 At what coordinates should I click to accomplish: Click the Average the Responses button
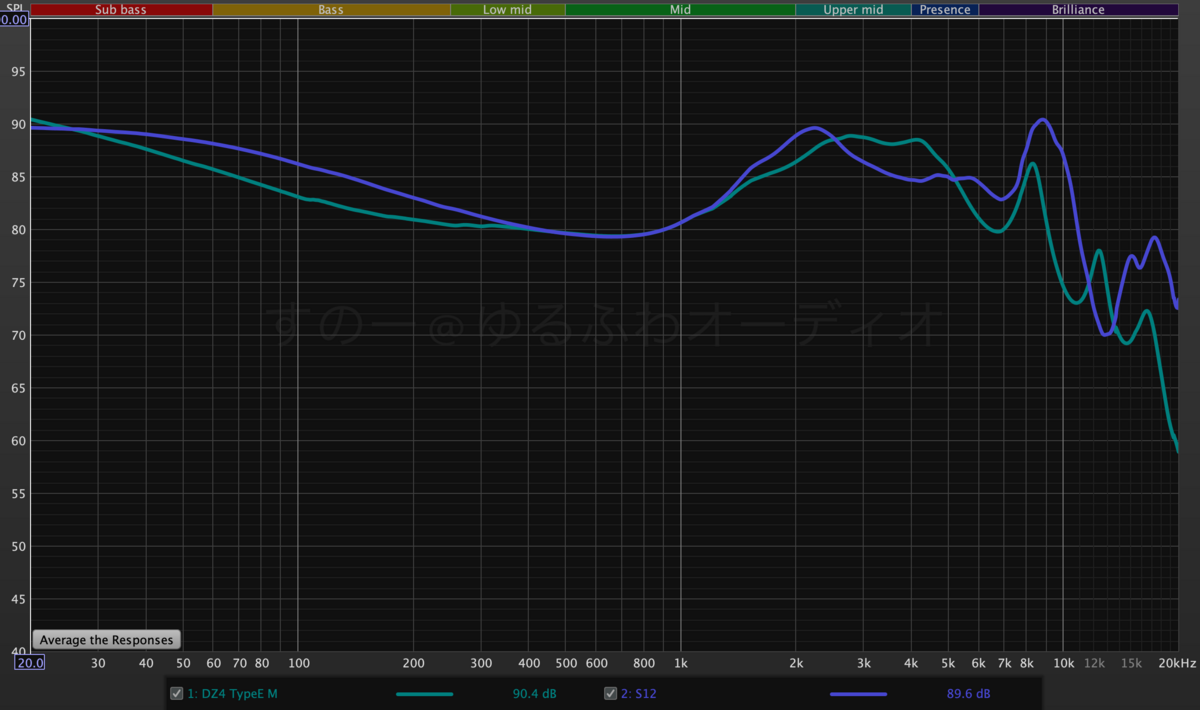(106, 640)
